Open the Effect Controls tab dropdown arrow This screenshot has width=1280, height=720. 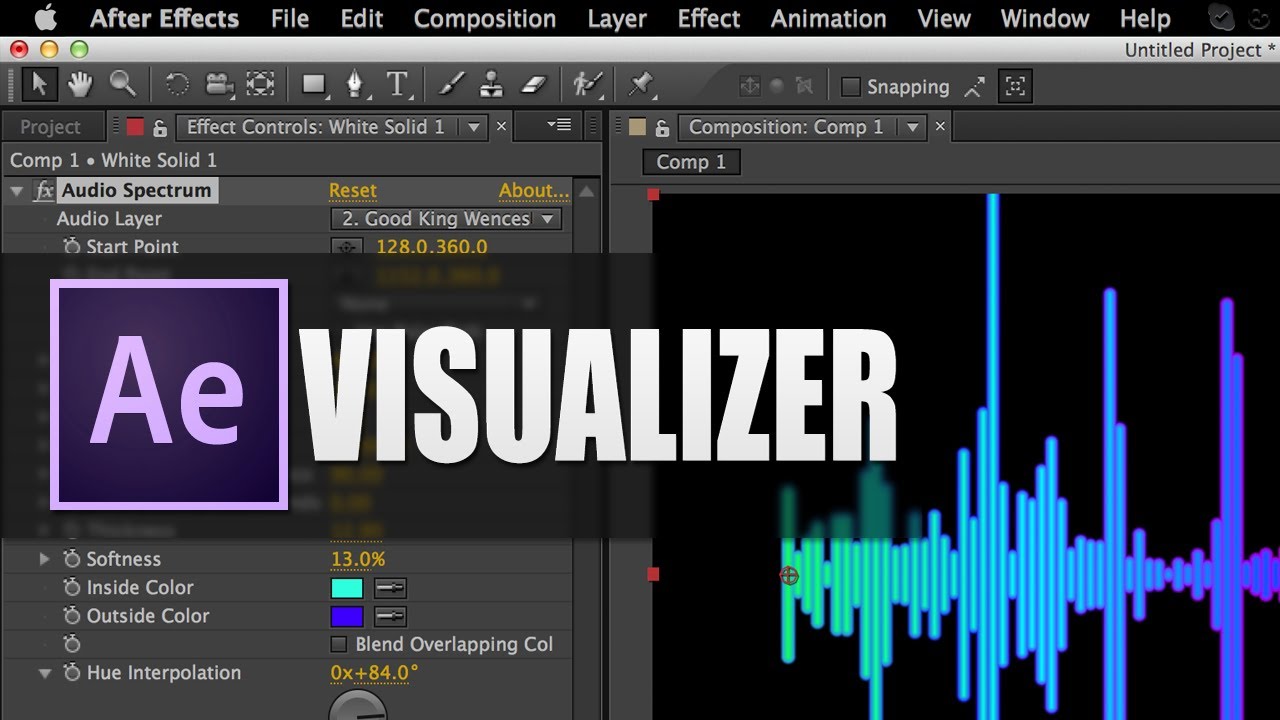click(x=473, y=127)
